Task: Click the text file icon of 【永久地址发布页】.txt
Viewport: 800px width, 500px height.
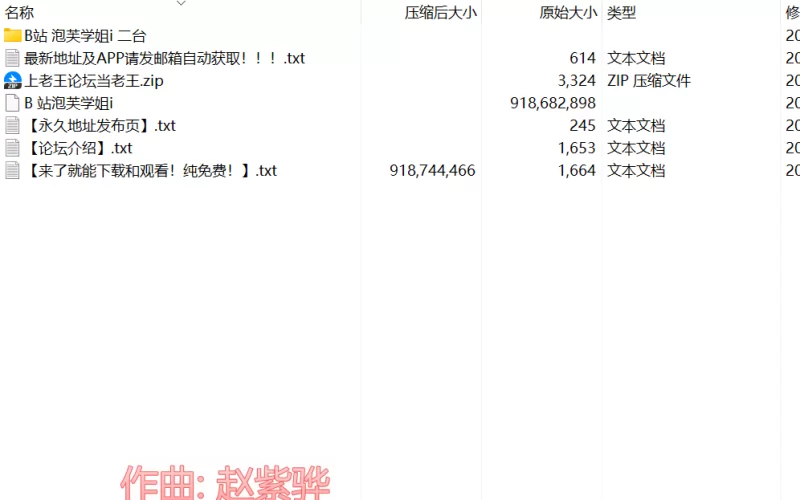Action: 12,126
